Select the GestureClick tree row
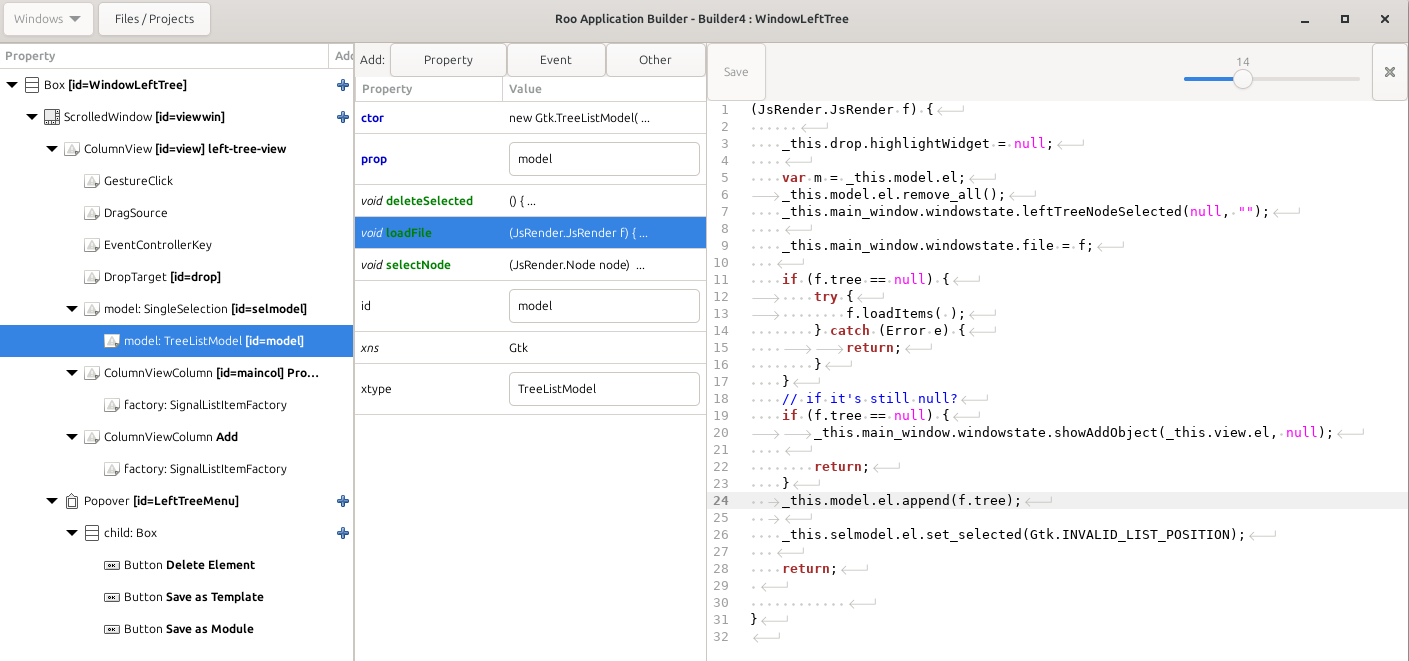Image resolution: width=1409 pixels, height=661 pixels. tap(176, 181)
